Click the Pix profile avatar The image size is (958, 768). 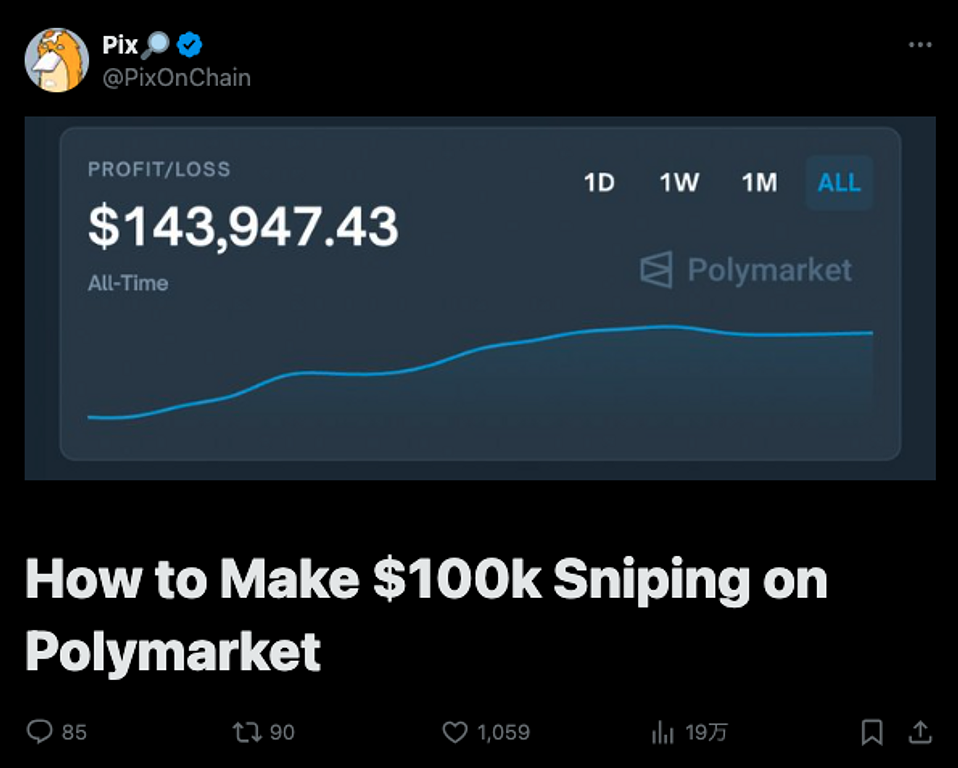click(56, 60)
